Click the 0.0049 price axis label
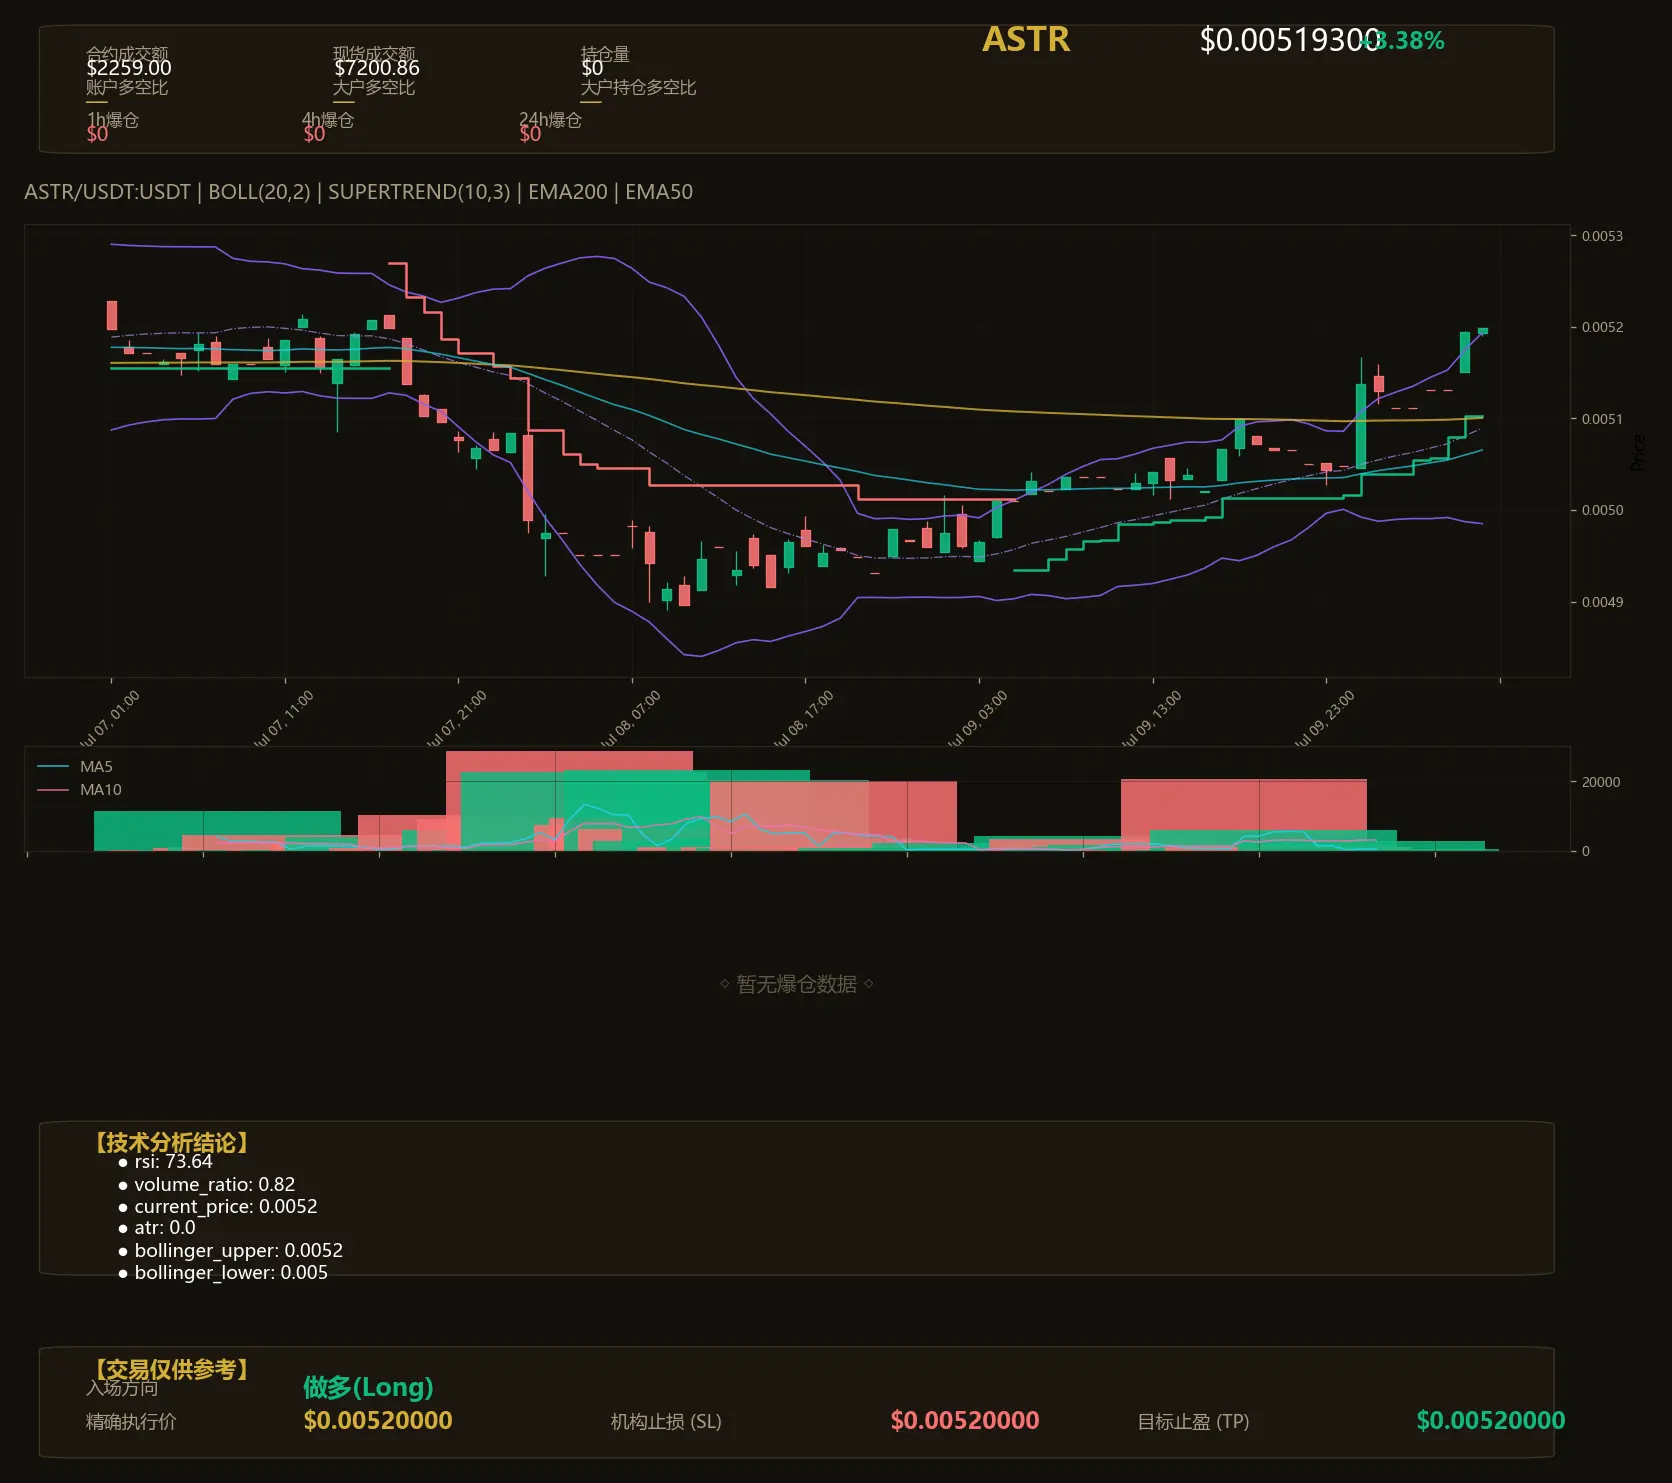This screenshot has width=1672, height=1483. 1602,602
